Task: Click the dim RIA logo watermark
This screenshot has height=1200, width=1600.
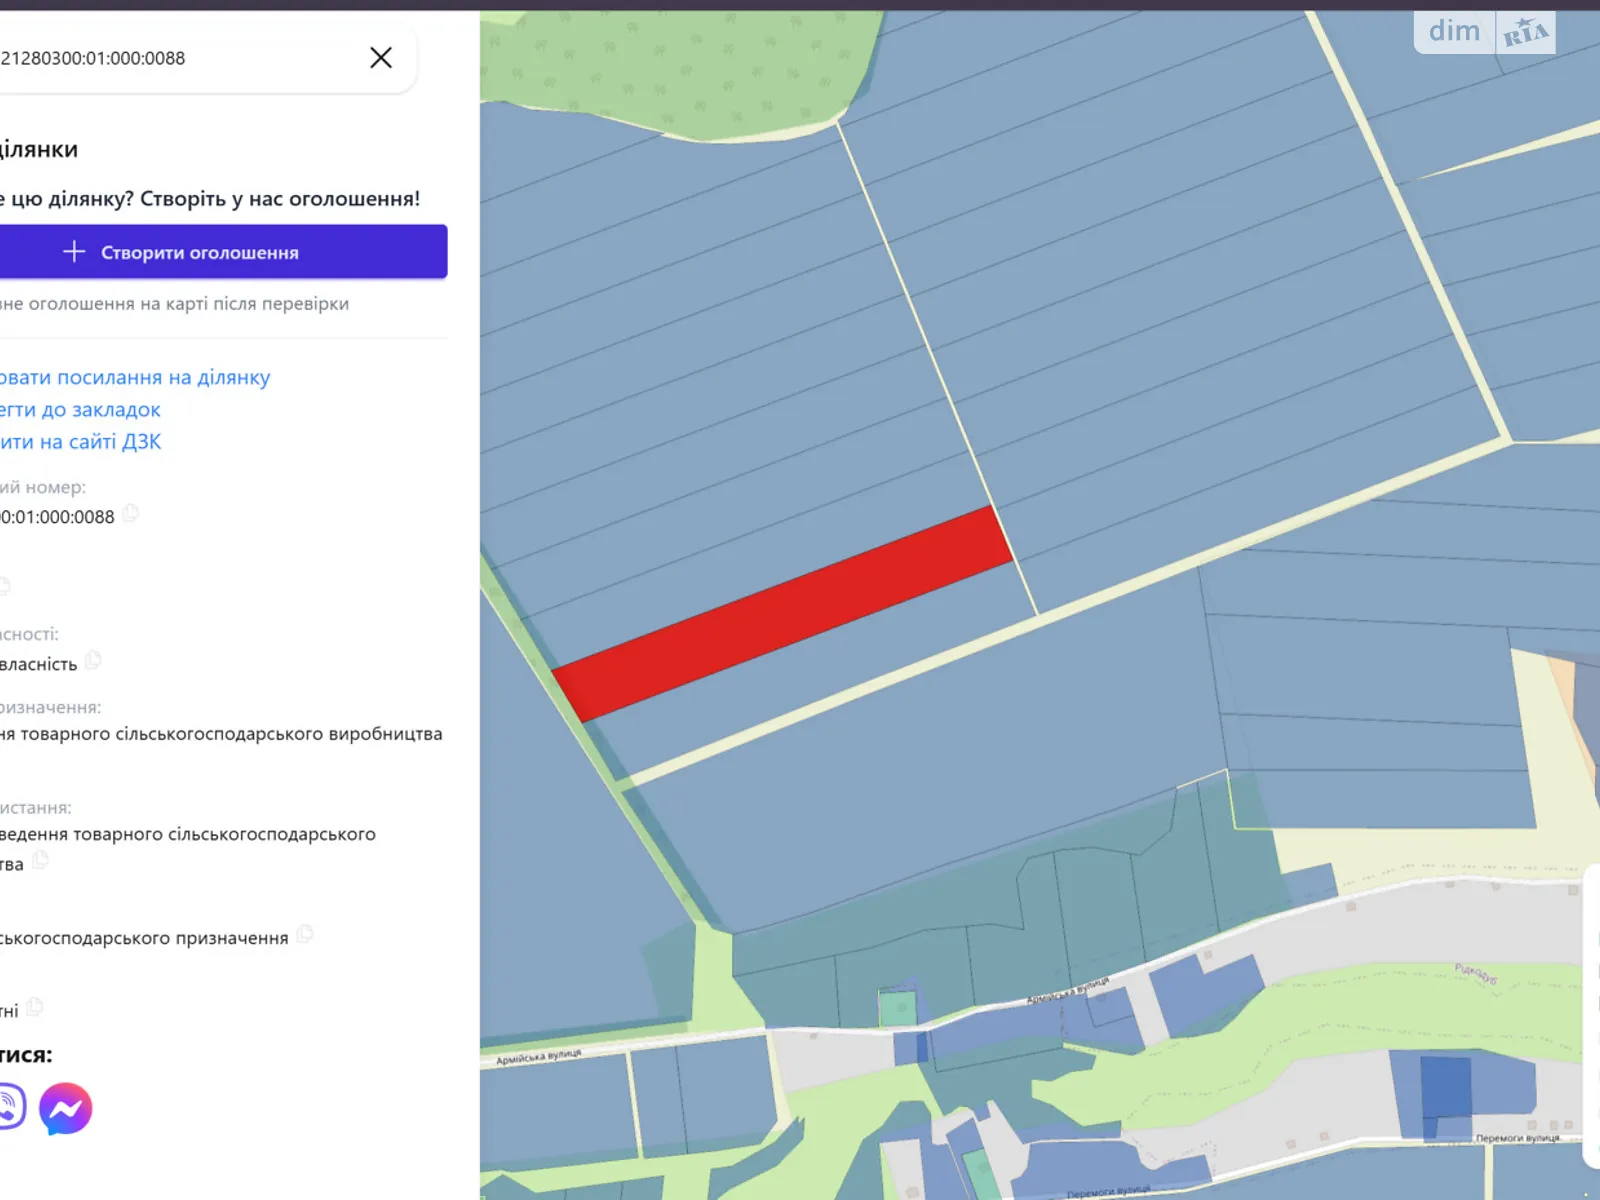Action: 1484,32
